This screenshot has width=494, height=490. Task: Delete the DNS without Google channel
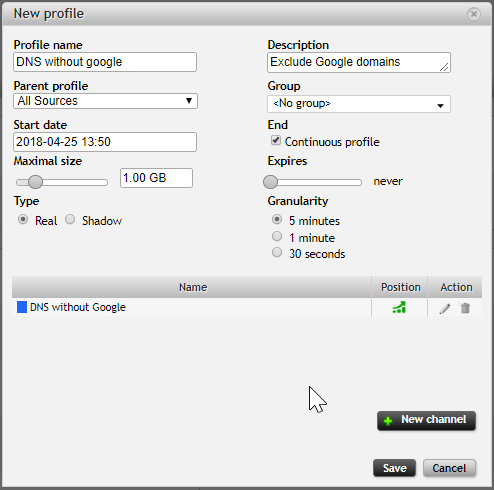click(465, 308)
